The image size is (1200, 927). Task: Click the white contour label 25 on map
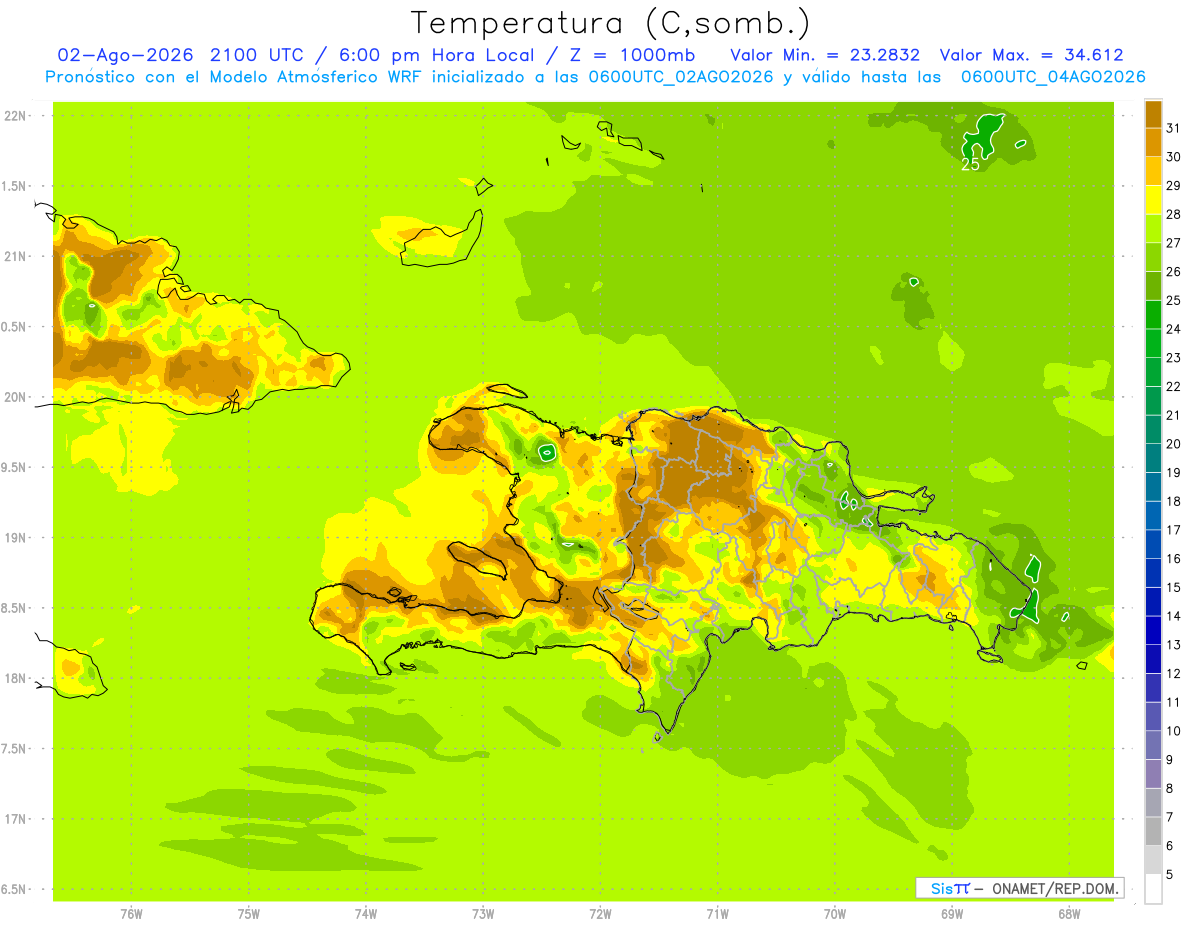[970, 165]
